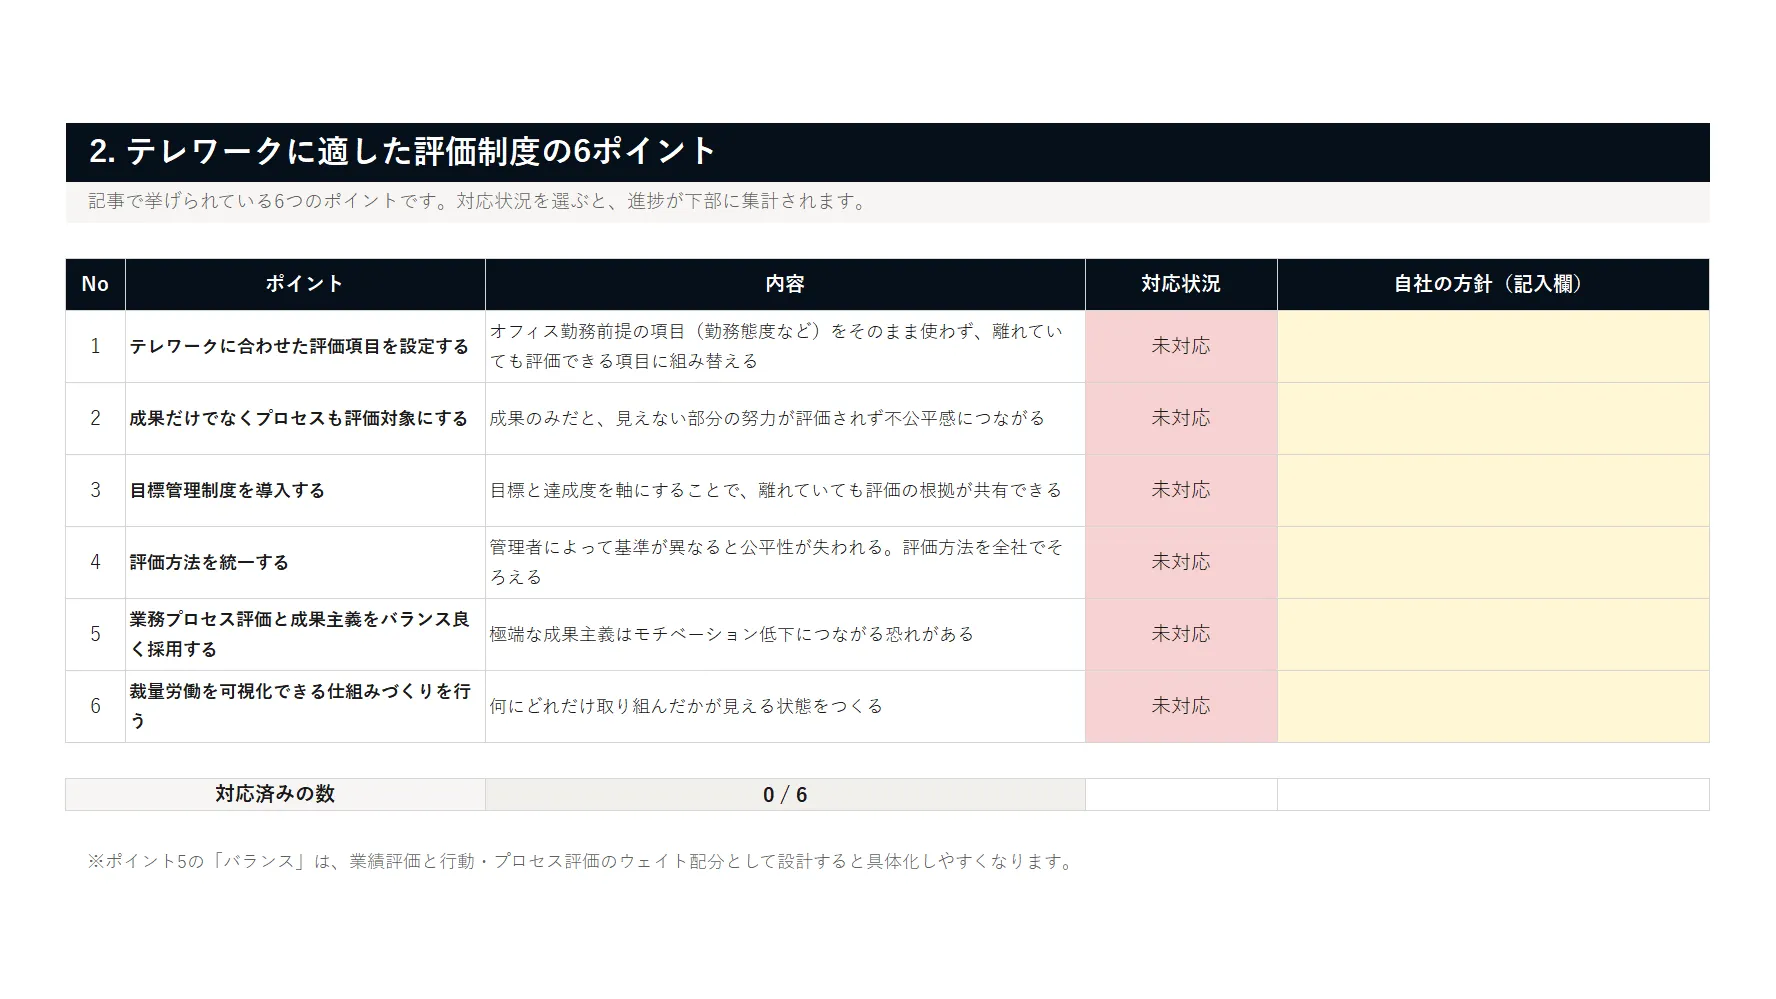Screen dimensions: 1776x999
Task: Select cell 裁量労働を可視化できる仕組みづくりを行う
Action: coord(305,706)
